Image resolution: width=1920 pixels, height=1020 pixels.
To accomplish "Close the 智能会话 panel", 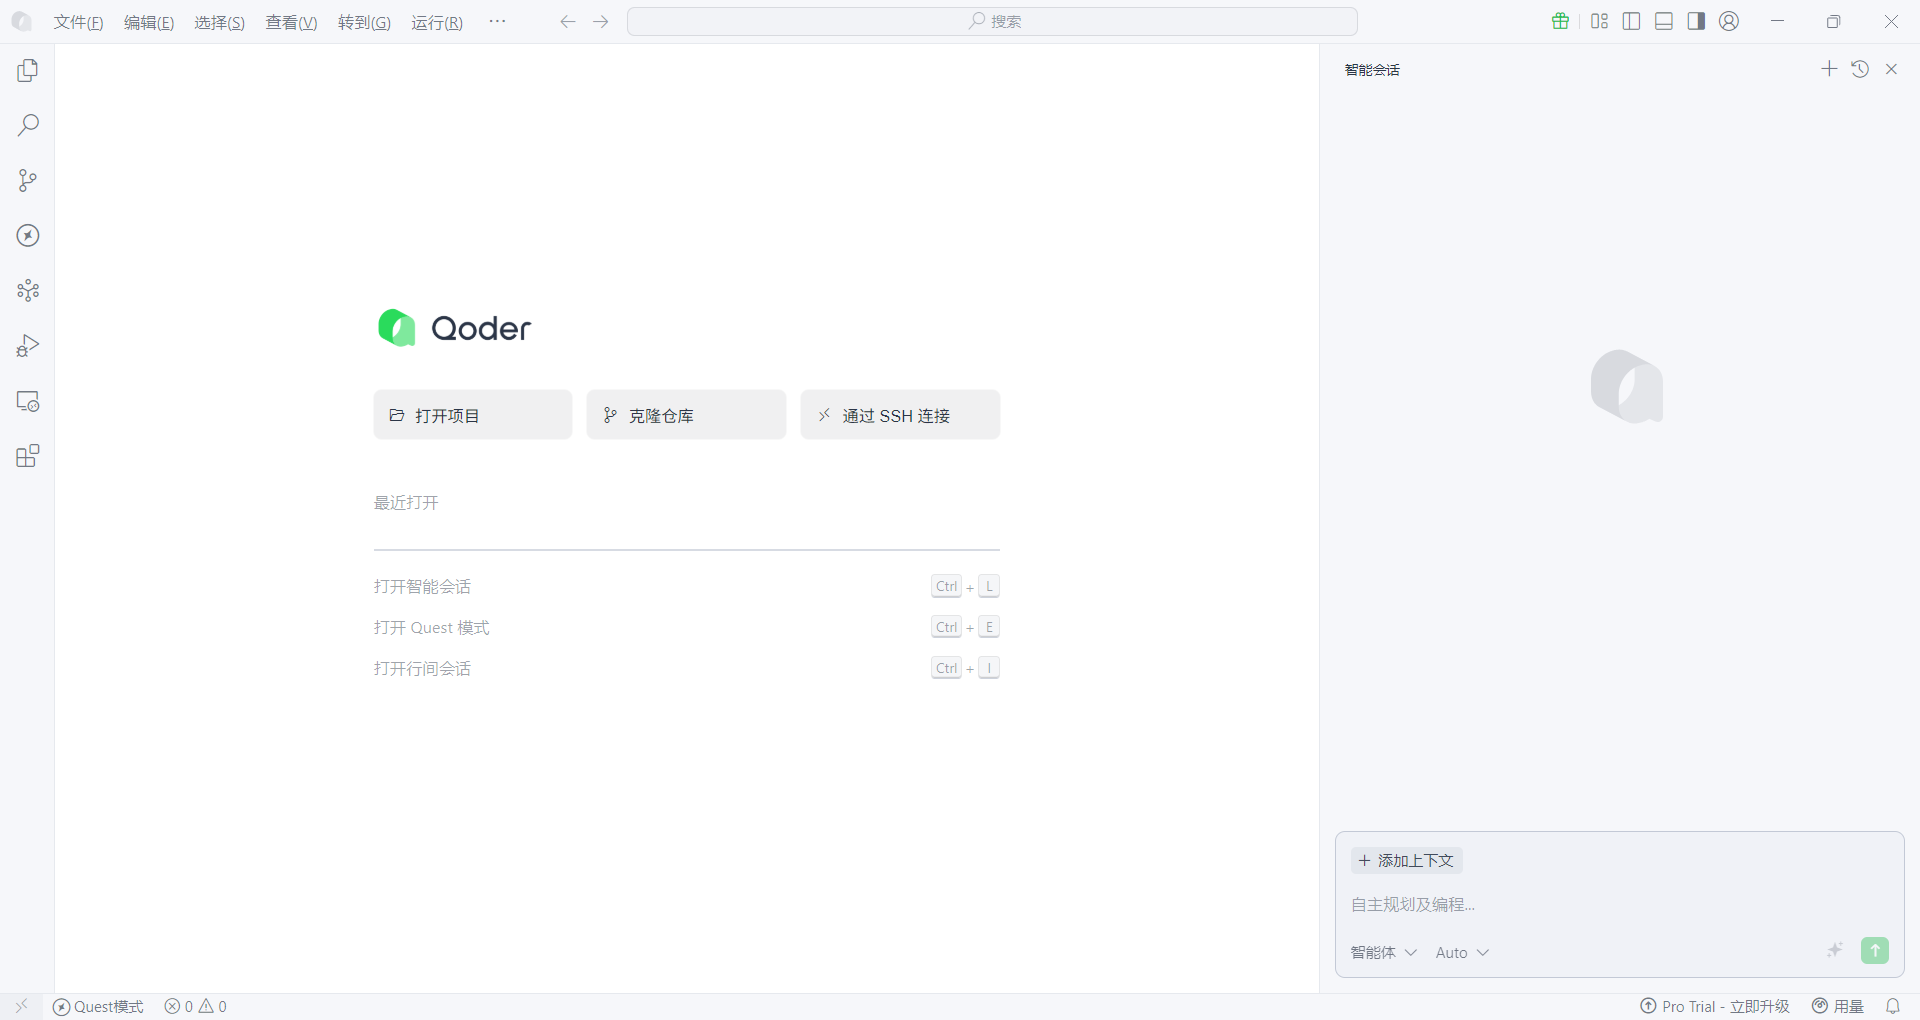I will point(1891,69).
